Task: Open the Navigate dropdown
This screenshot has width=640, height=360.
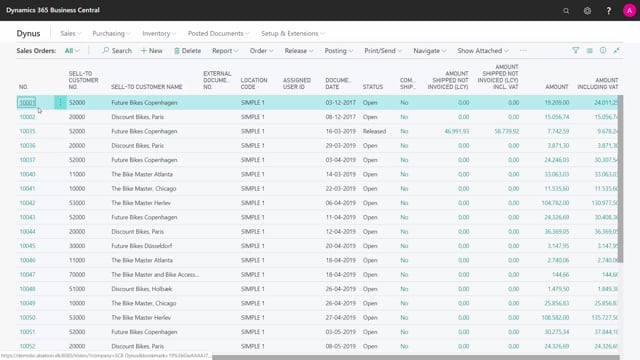Action: (430, 51)
